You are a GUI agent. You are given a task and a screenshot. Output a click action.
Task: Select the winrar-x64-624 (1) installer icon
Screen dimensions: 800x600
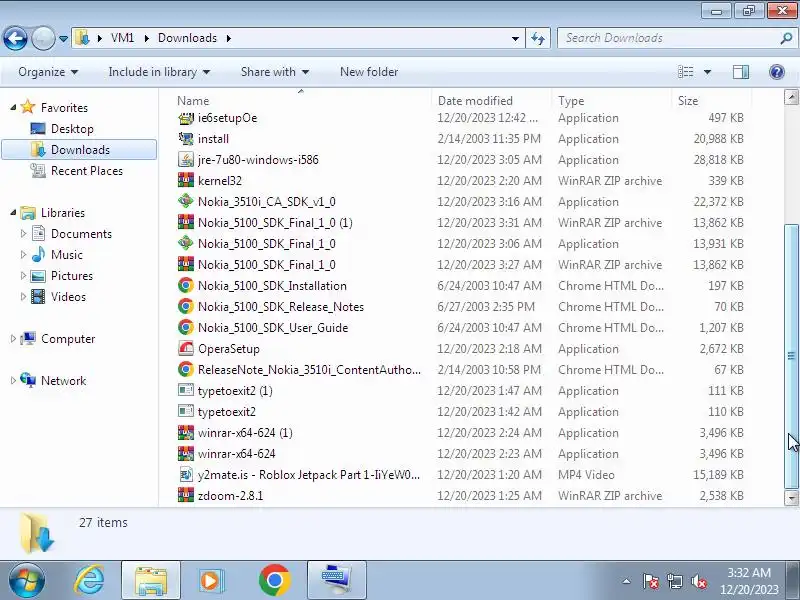coord(186,433)
